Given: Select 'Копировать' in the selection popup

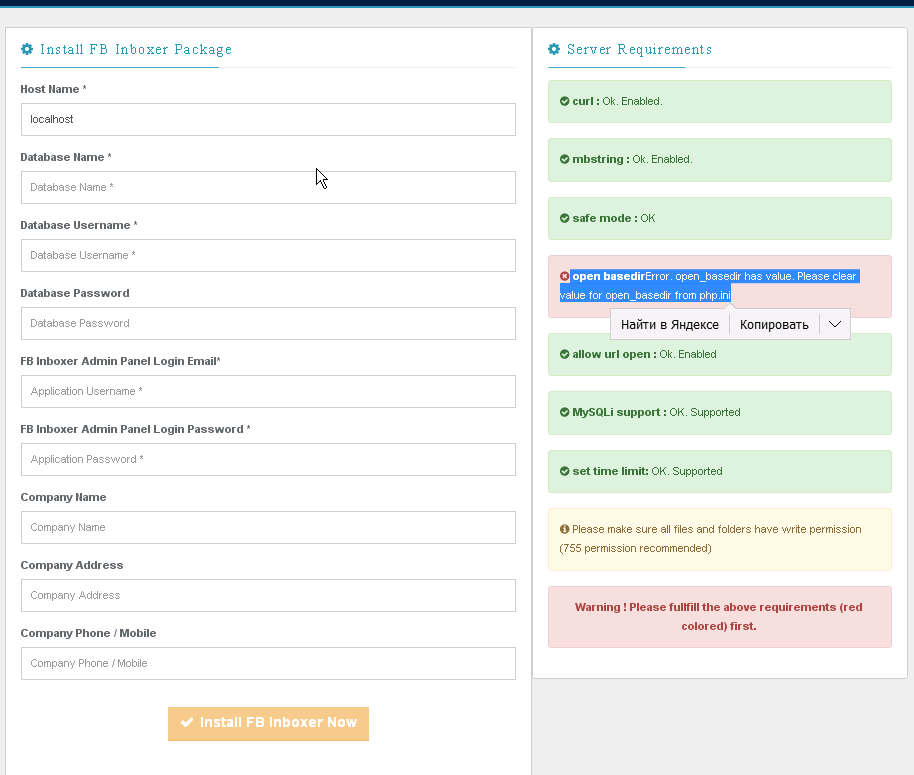Looking at the screenshot, I should tap(774, 324).
